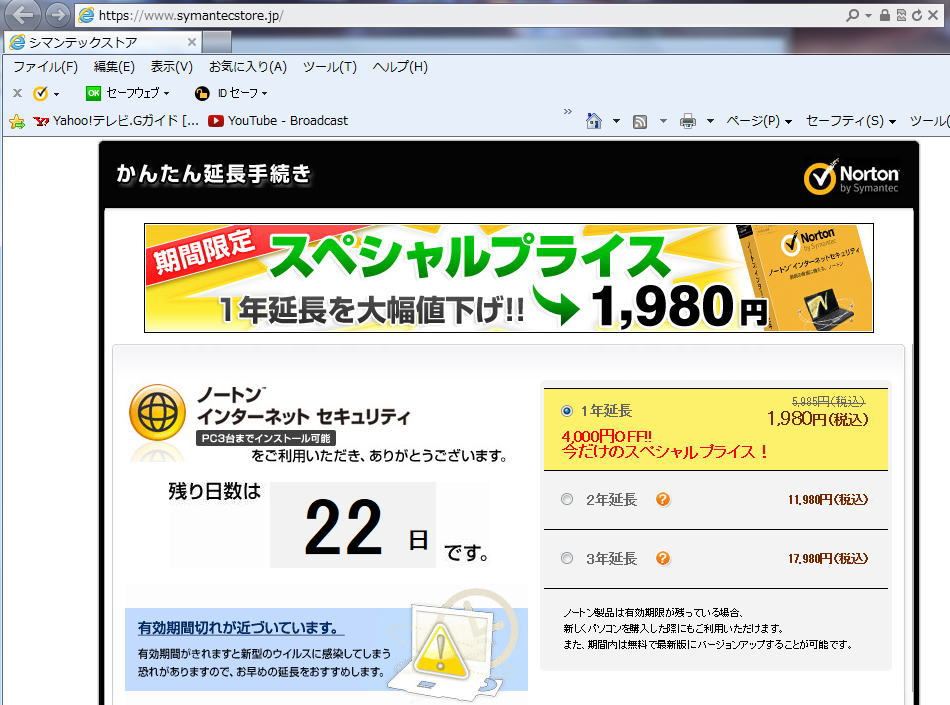Refresh the page with the reload icon
Image resolution: width=950 pixels, height=705 pixels.
click(917, 15)
